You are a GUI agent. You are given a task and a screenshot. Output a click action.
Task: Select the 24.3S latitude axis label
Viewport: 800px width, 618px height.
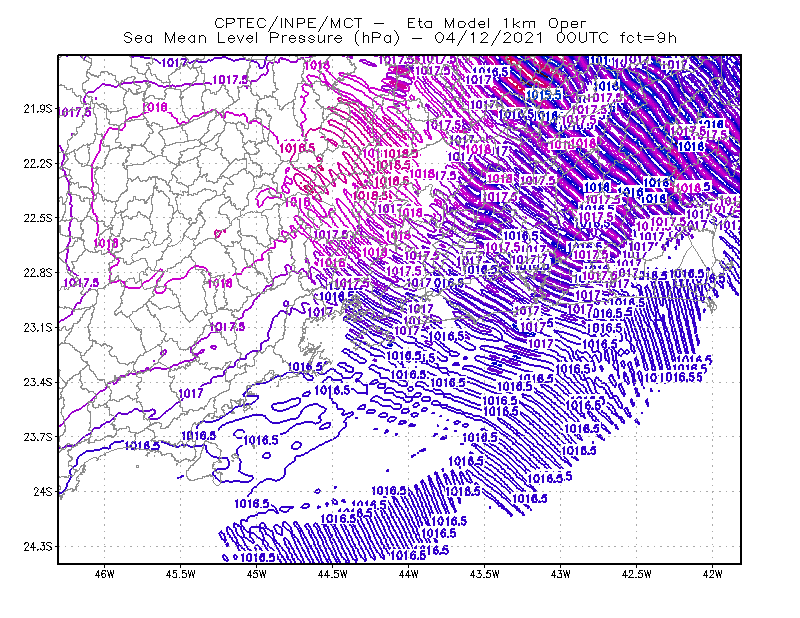click(38, 547)
